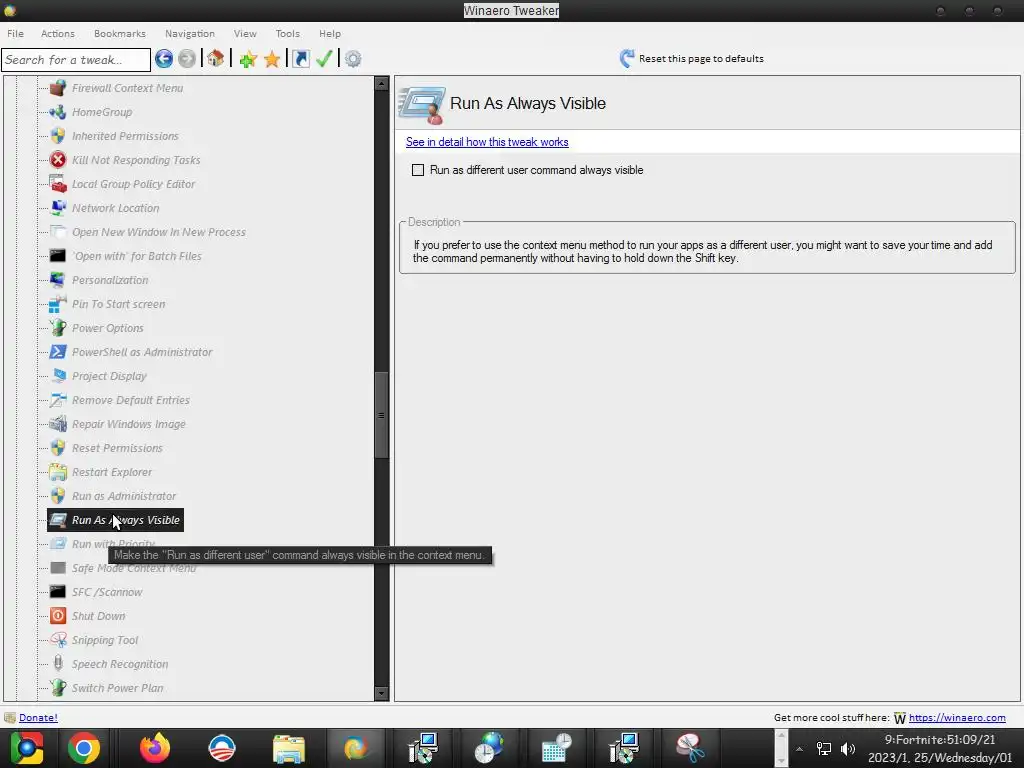Open the Navigation menu
The width and height of the screenshot is (1024, 768).
(x=189, y=33)
